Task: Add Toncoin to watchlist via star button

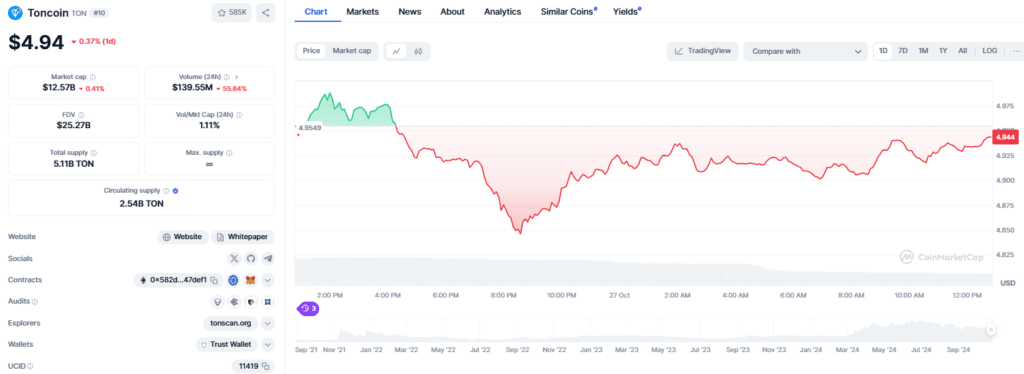Action: point(231,12)
